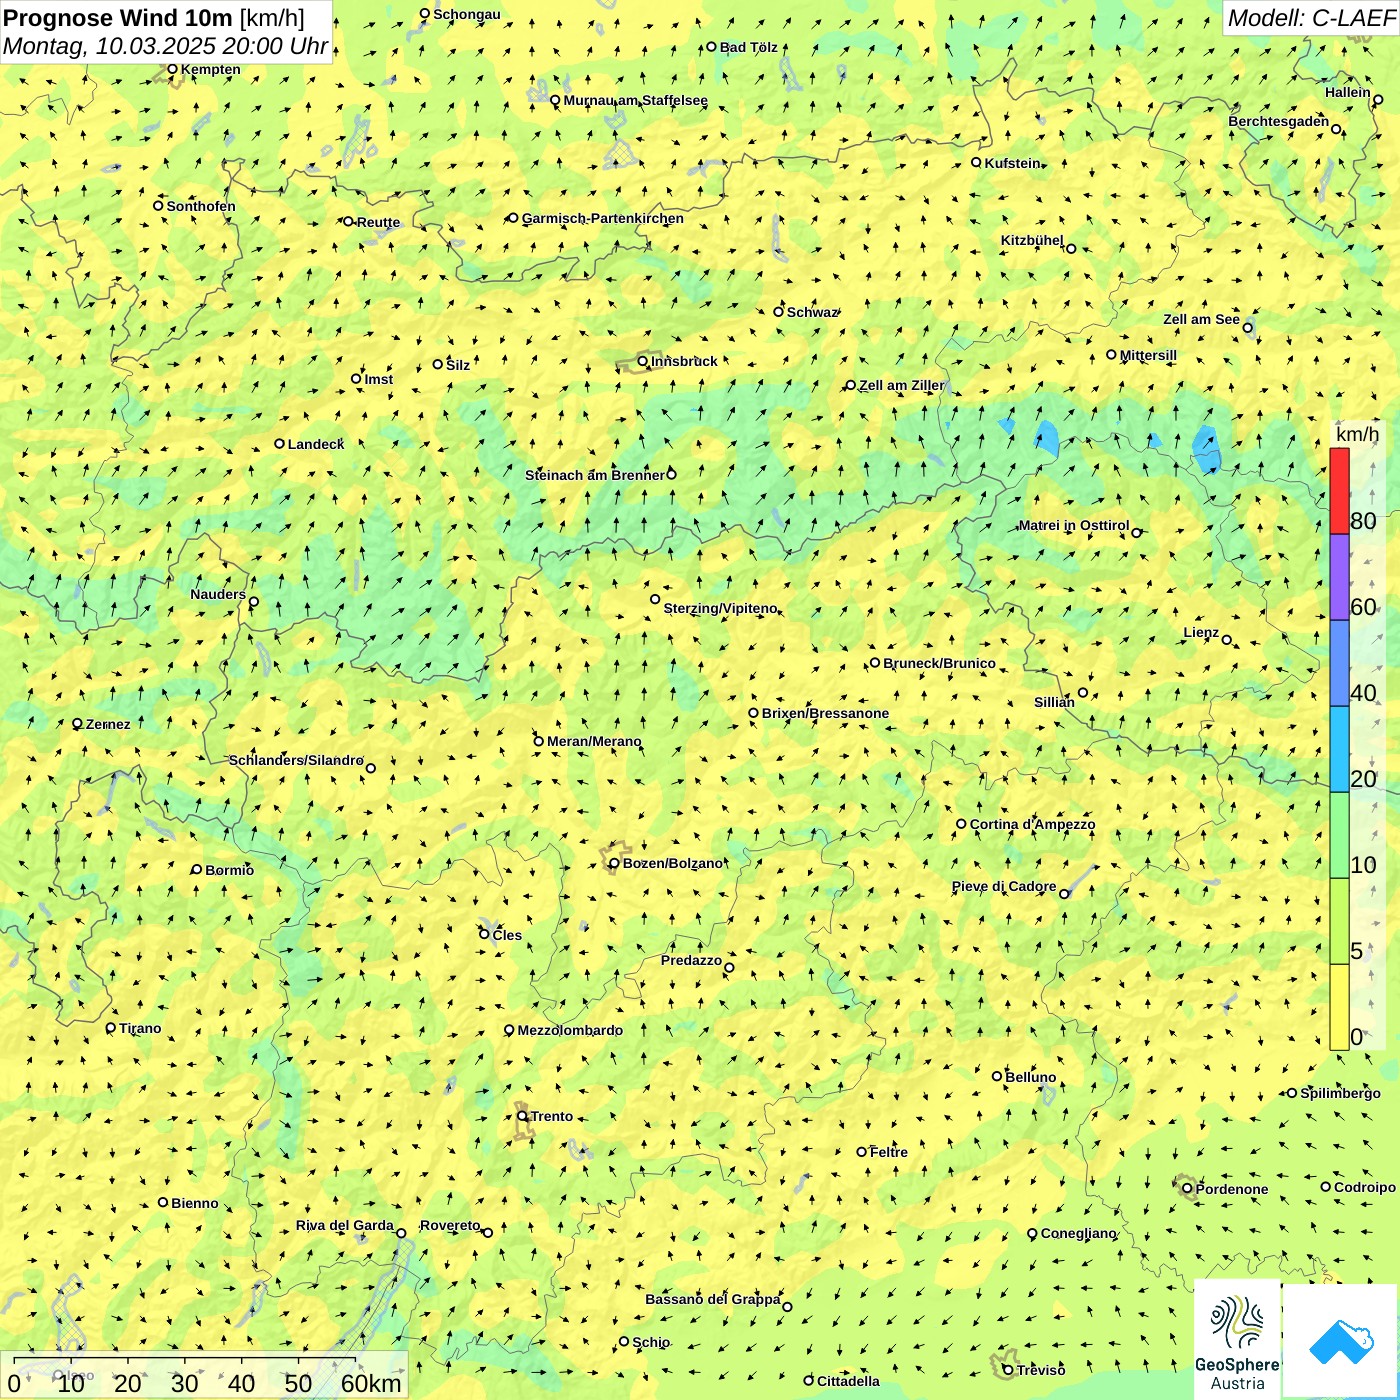This screenshot has width=1400, height=1400.
Task: Click the Bruneck/Brunico label
Action: (x=939, y=663)
